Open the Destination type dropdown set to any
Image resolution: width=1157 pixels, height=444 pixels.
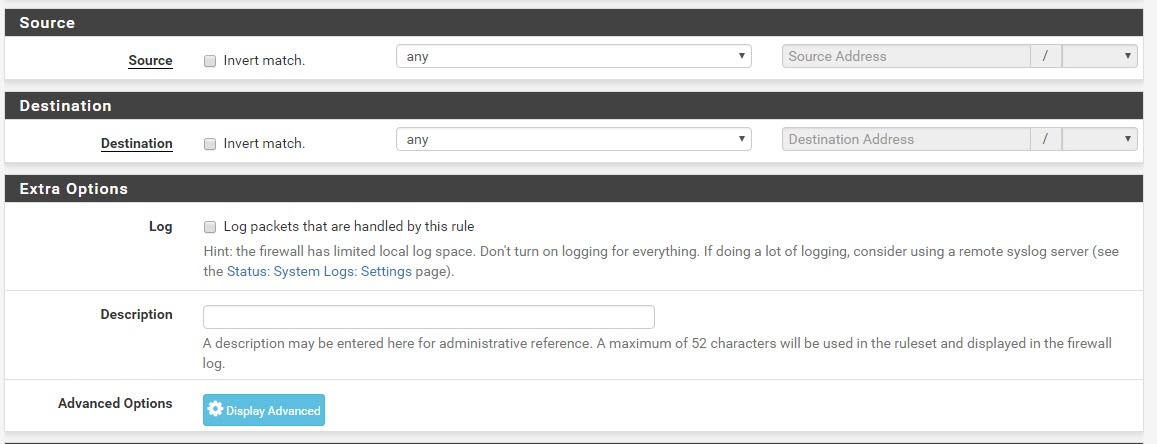coord(573,139)
